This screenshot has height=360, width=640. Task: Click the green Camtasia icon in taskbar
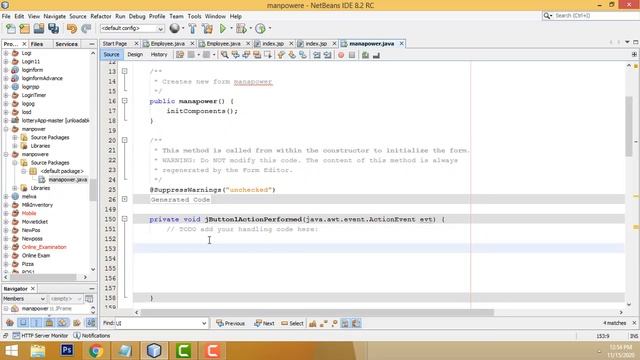click(x=183, y=351)
